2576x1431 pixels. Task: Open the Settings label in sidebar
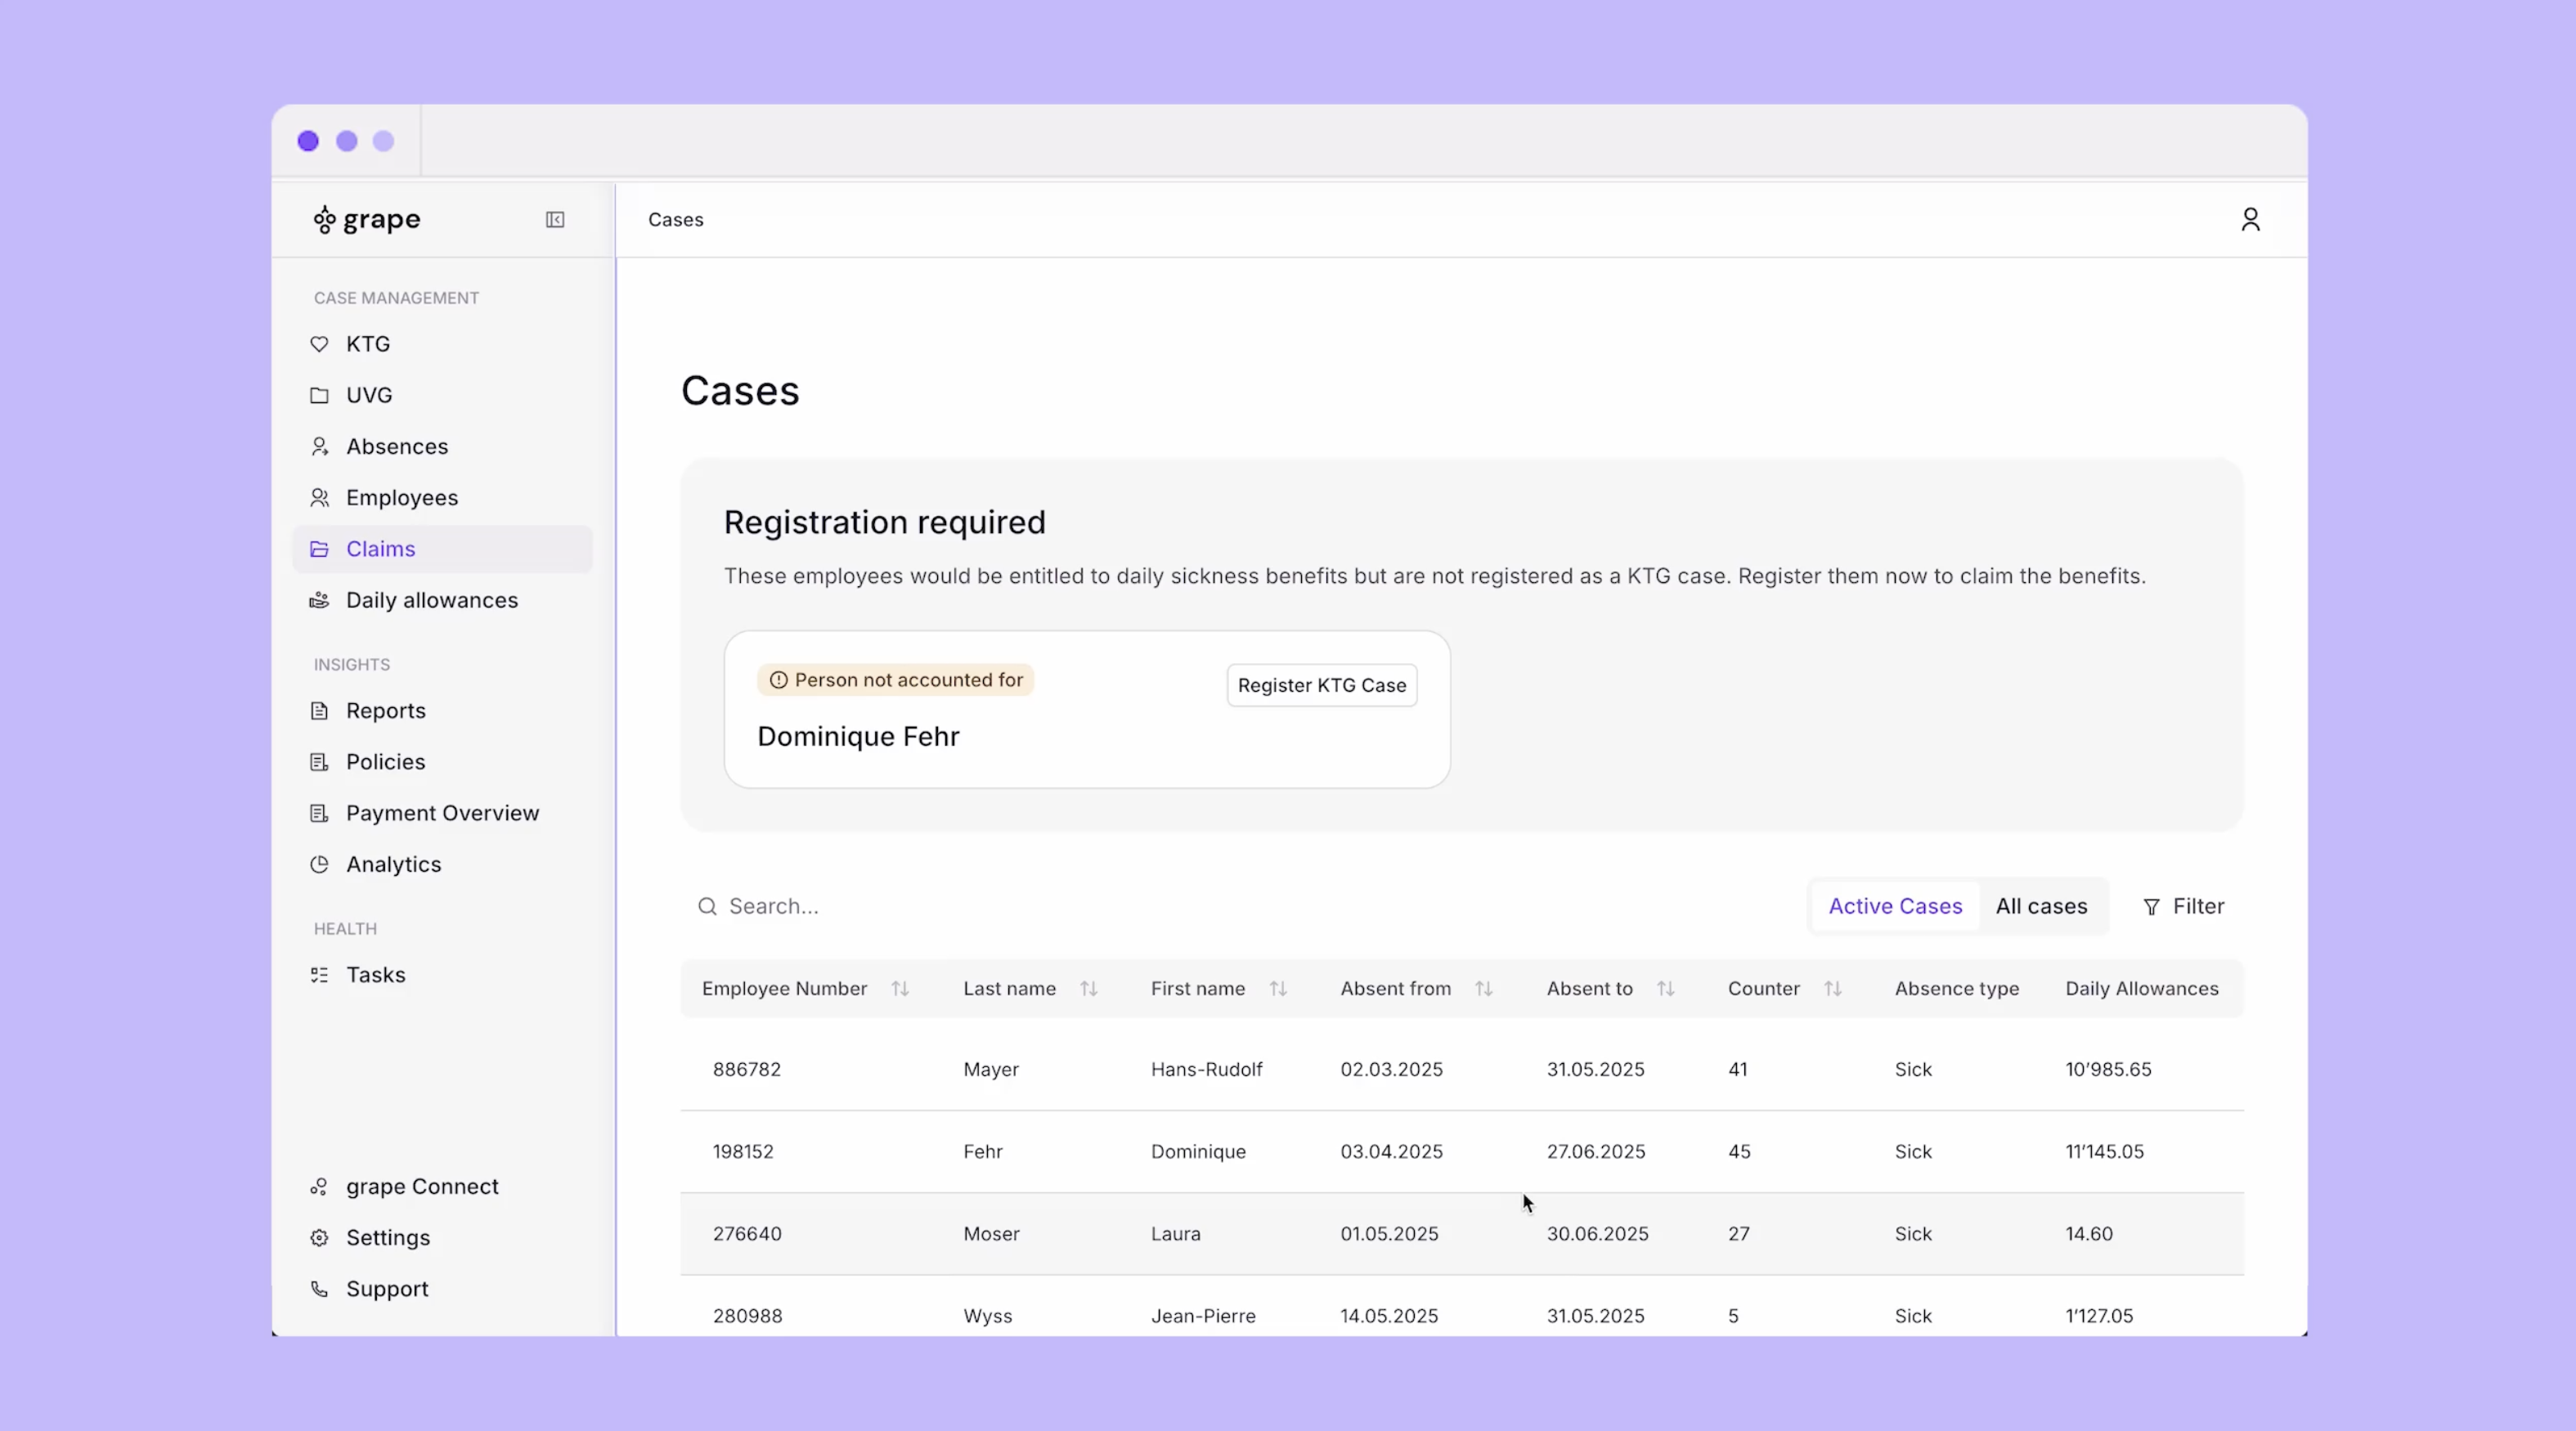pyautogui.click(x=388, y=1238)
